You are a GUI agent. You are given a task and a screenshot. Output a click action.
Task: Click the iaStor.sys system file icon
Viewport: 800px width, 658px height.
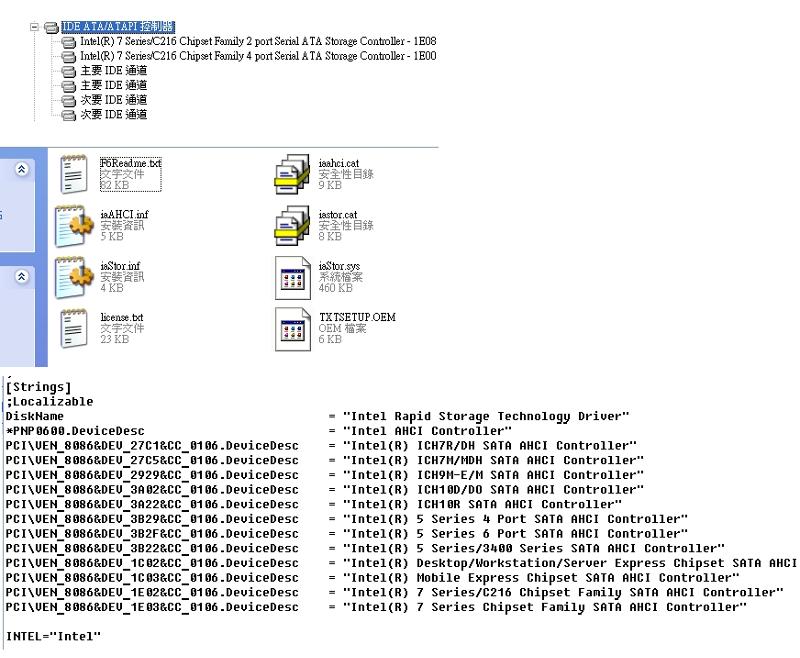click(x=293, y=278)
